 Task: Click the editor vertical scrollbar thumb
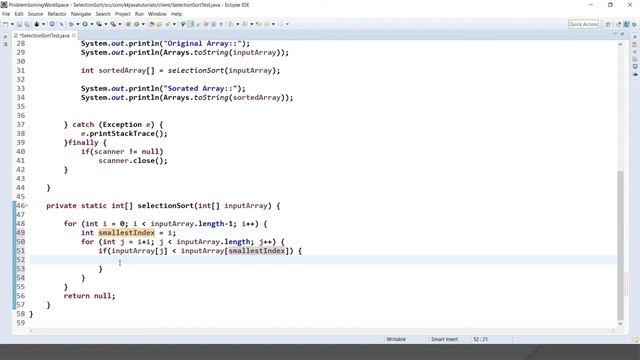620,245
